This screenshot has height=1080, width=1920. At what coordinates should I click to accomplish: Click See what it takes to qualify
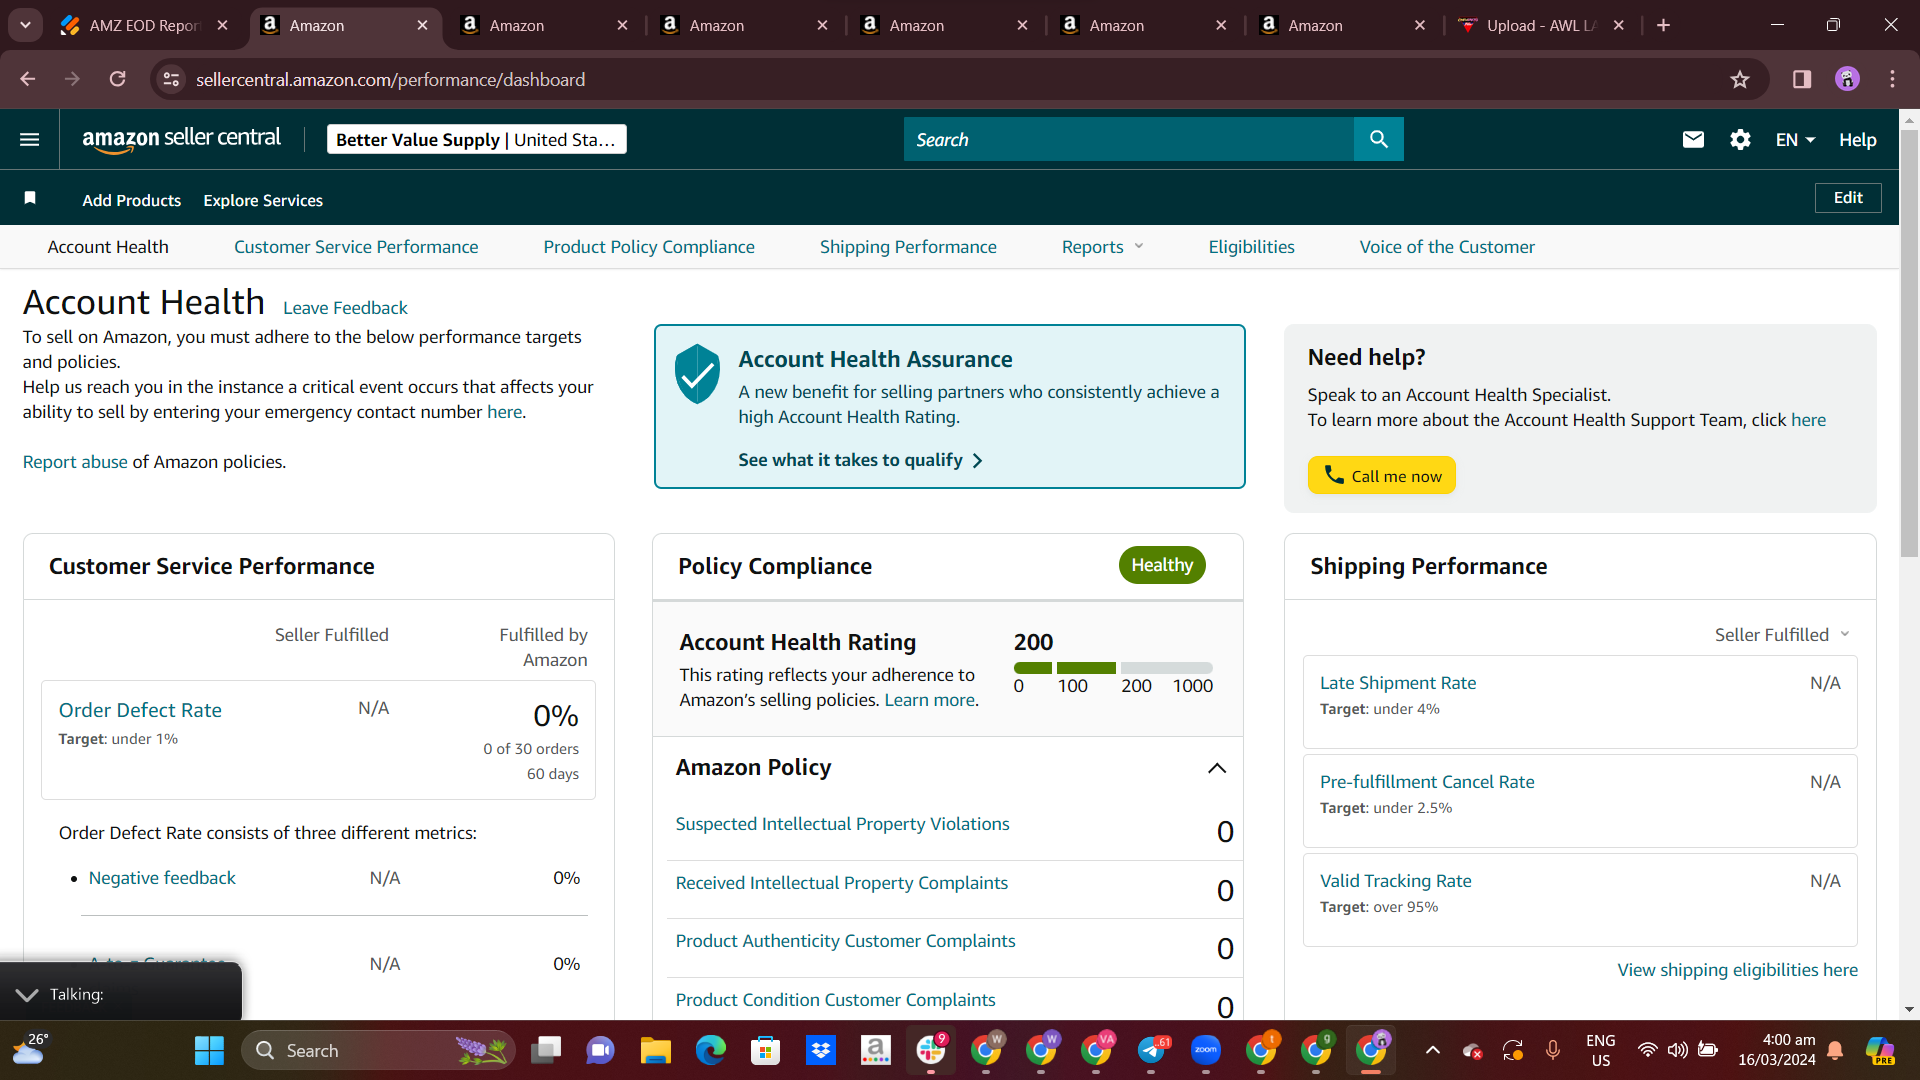[861, 460]
